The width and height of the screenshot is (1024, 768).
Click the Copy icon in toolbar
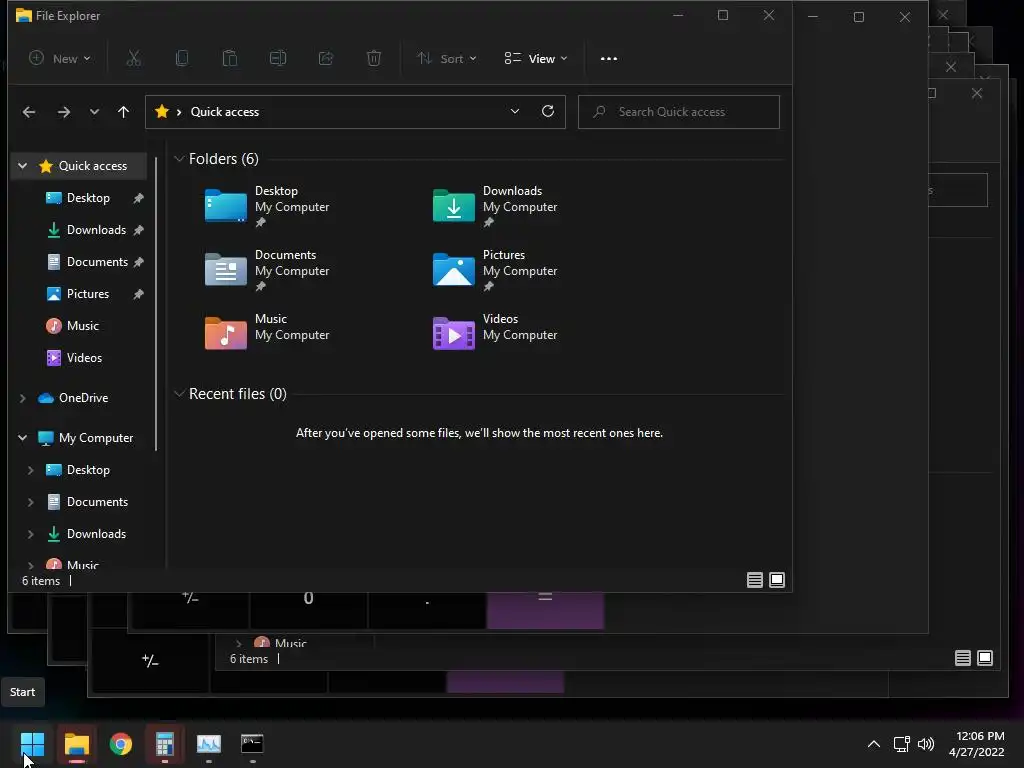(182, 59)
